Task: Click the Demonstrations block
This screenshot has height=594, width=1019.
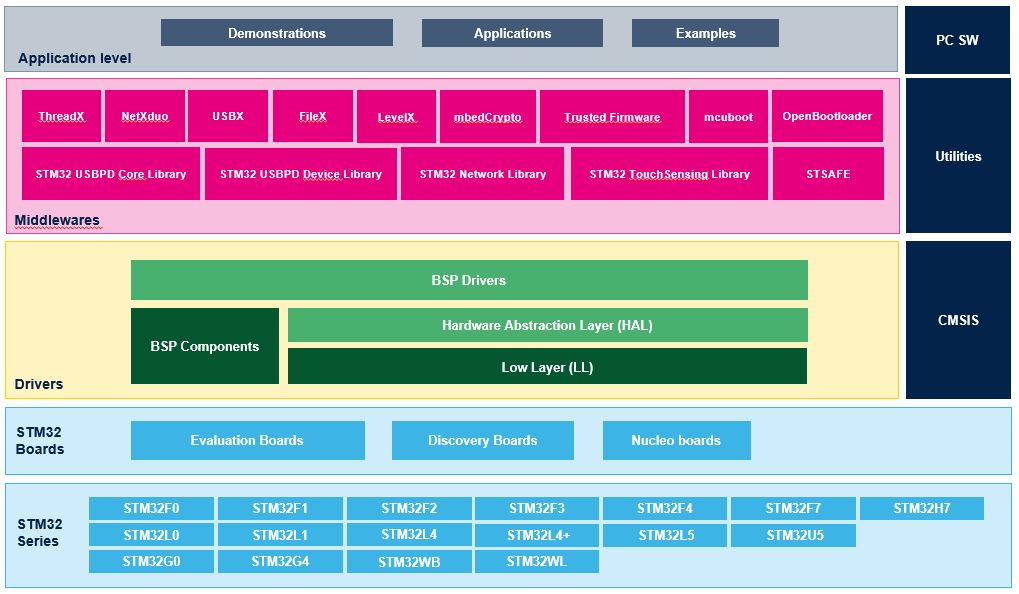Action: 276,33
